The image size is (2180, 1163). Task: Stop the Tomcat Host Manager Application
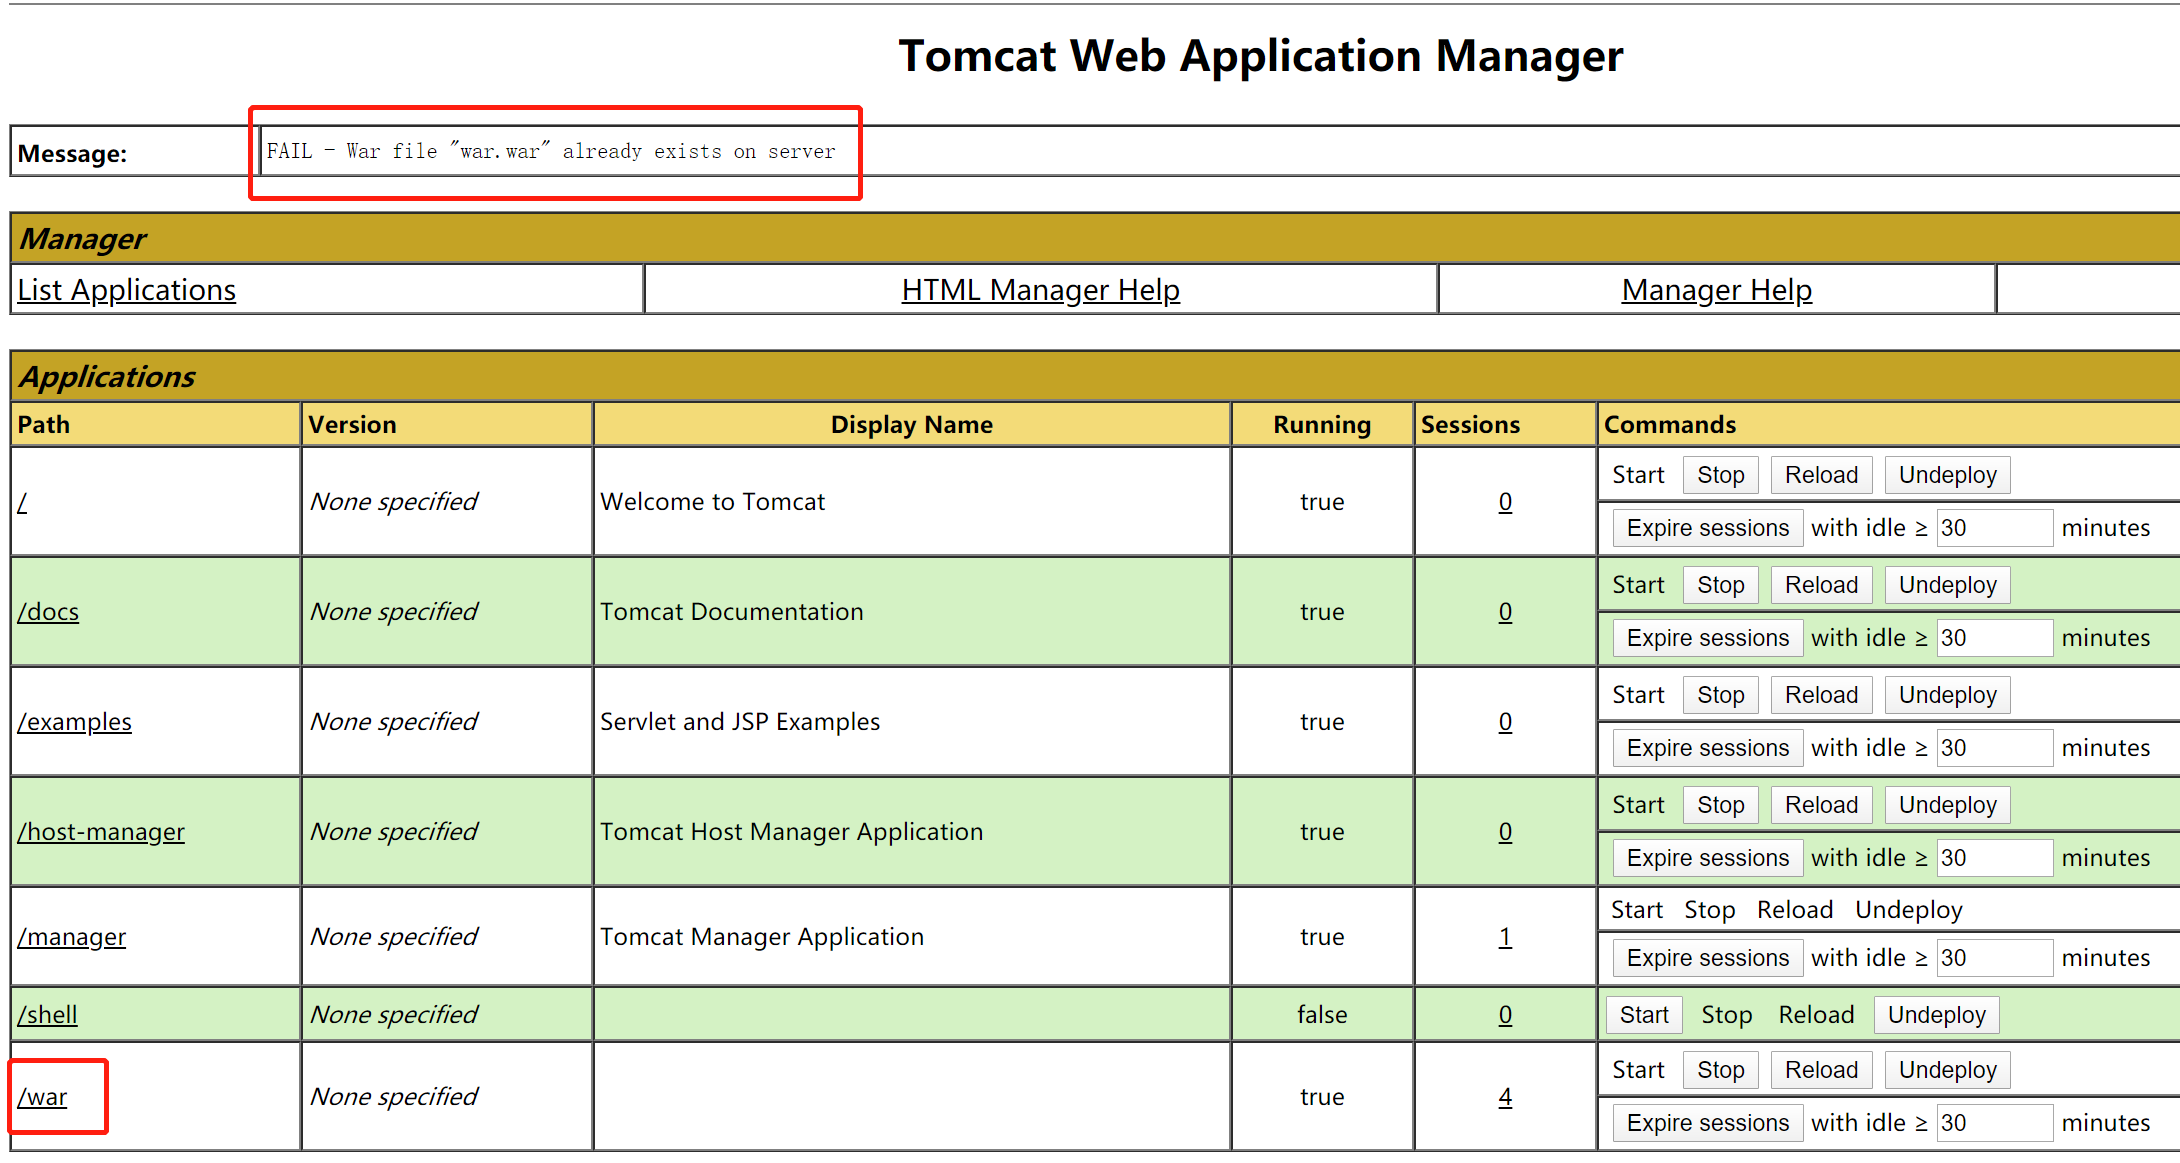coord(1720,805)
